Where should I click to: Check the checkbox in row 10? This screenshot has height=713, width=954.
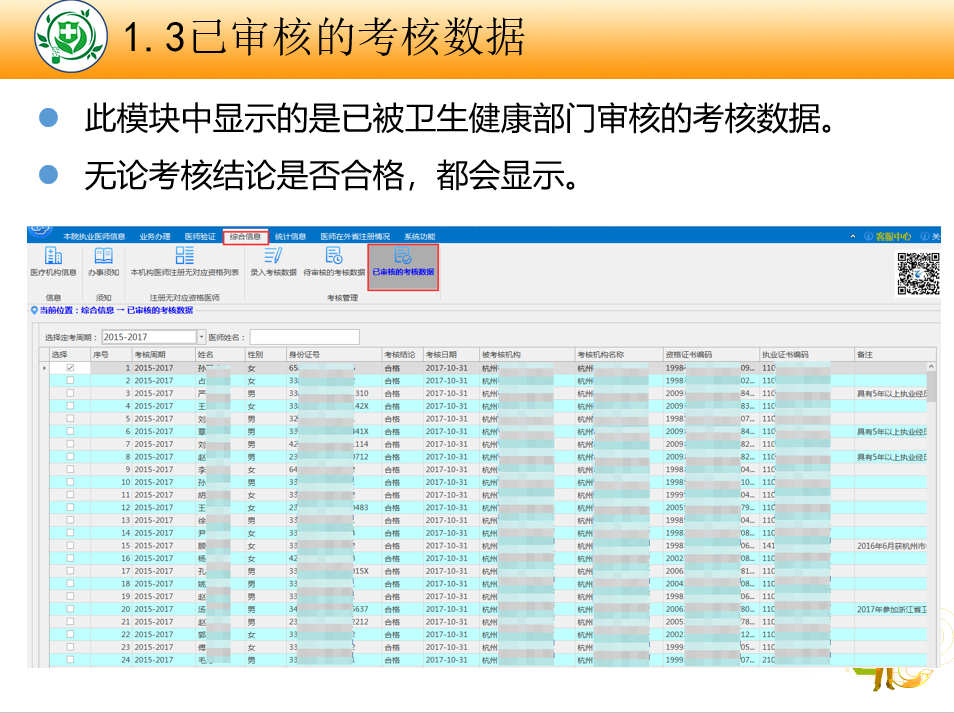pos(69,482)
